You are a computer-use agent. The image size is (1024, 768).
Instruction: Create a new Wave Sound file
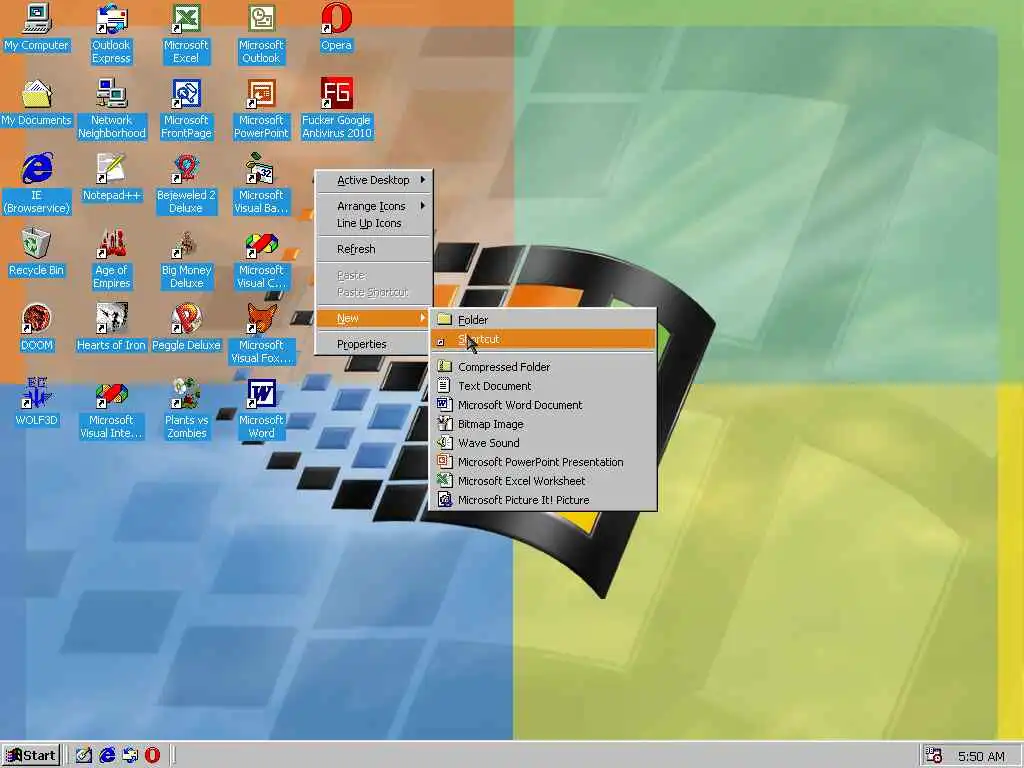543,443
